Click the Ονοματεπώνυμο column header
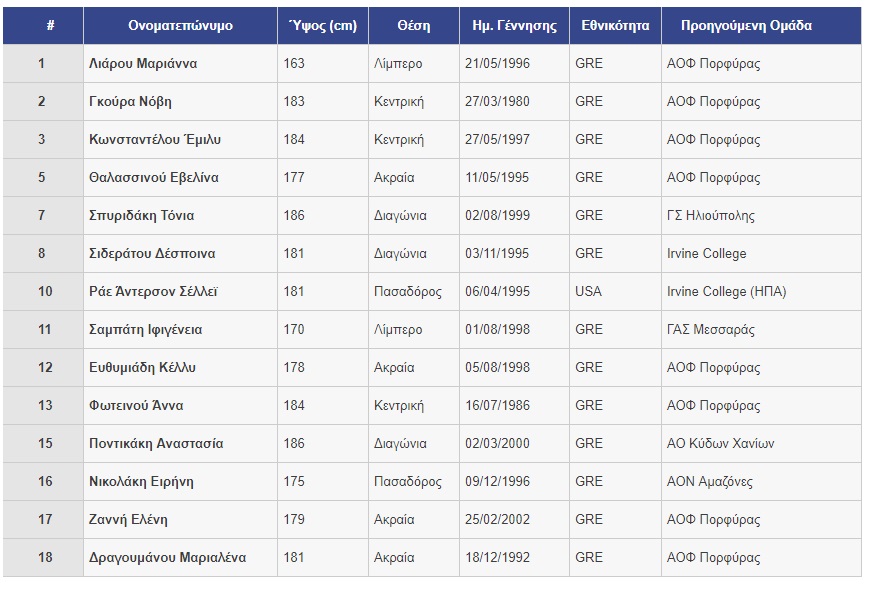875x593 pixels. click(x=180, y=26)
